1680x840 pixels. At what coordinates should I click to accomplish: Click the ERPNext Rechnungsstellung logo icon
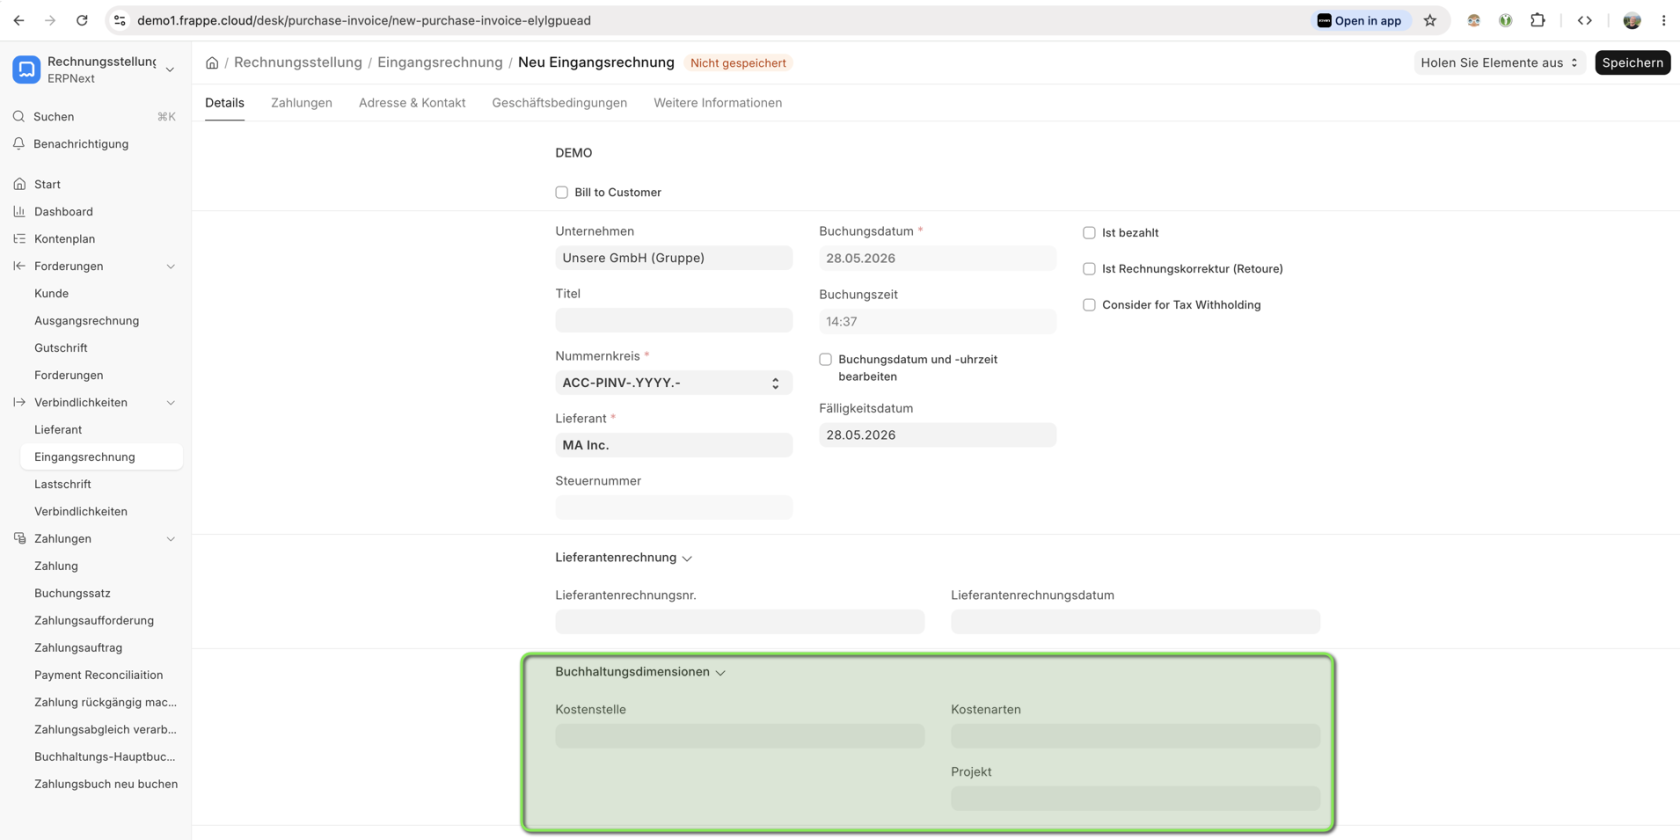[26, 69]
